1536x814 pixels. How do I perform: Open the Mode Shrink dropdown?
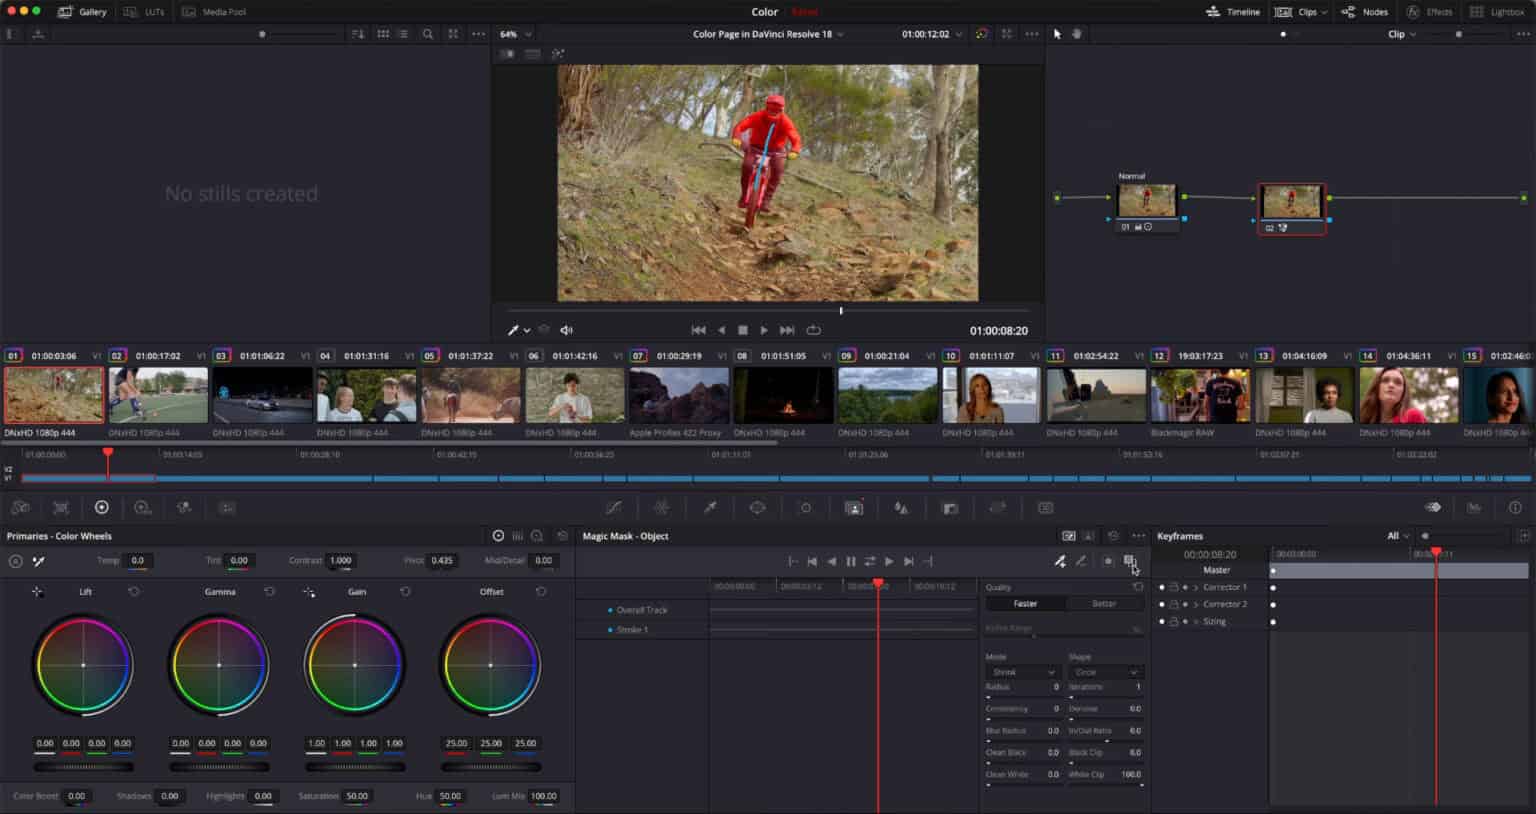coord(1021,672)
